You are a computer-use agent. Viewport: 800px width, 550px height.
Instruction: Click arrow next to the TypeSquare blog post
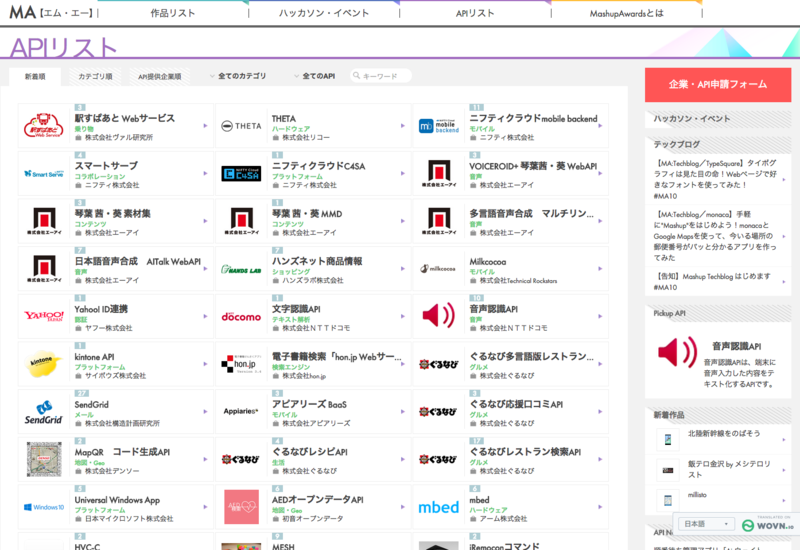click(784, 180)
